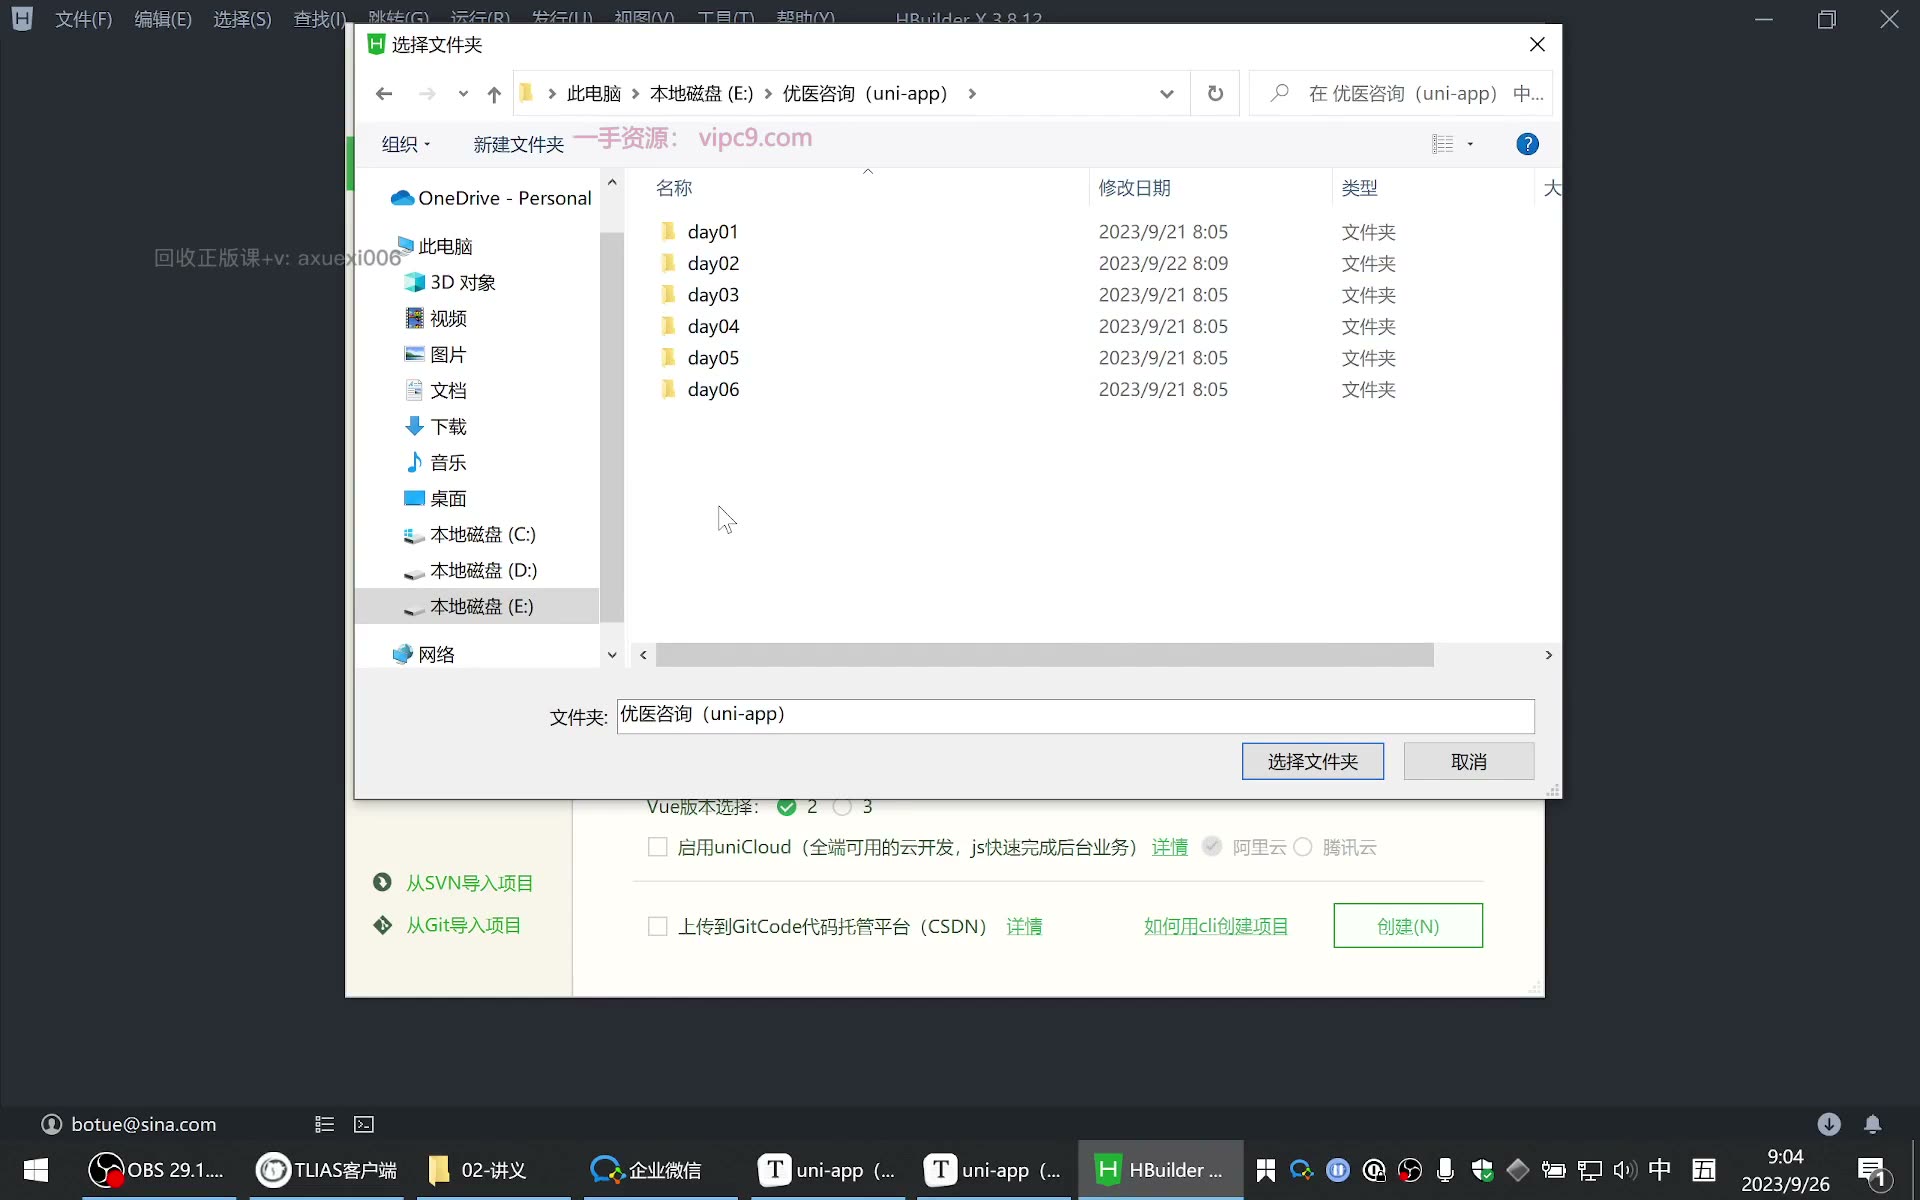Open the 选择(S) menu
Image resolution: width=1920 pixels, height=1200 pixels.
[242, 19]
